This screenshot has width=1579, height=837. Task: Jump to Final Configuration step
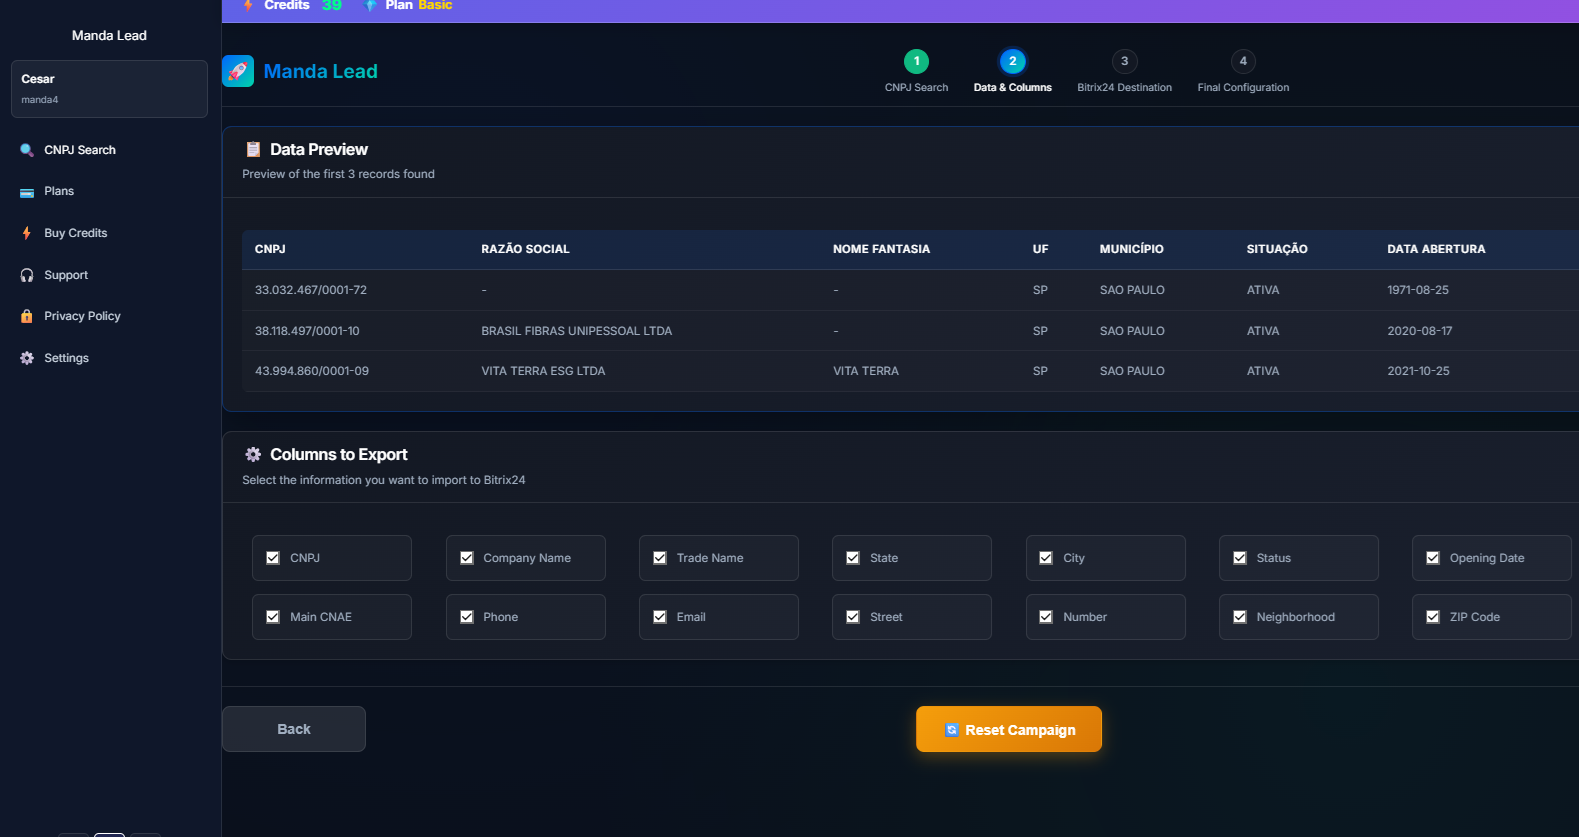(1243, 62)
